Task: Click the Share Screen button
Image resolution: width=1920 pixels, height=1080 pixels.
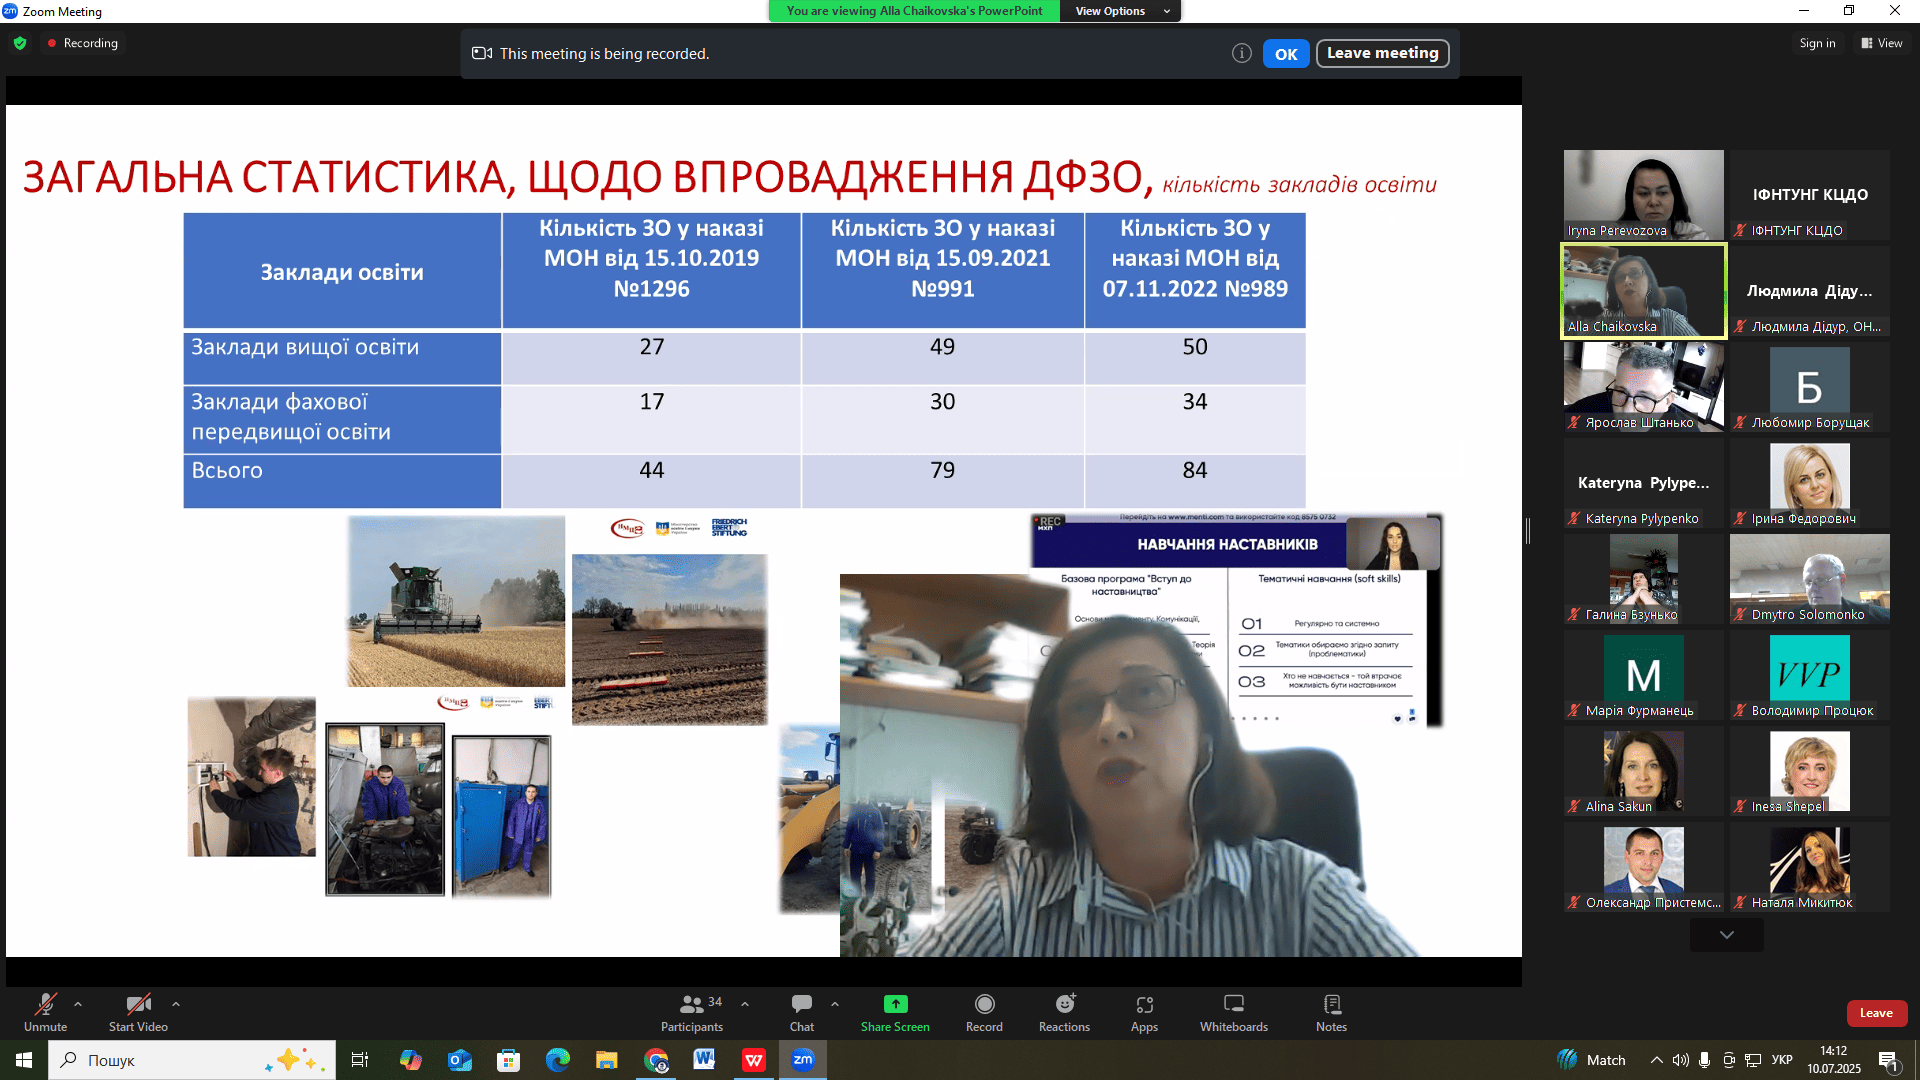Action: pyautogui.click(x=895, y=1012)
